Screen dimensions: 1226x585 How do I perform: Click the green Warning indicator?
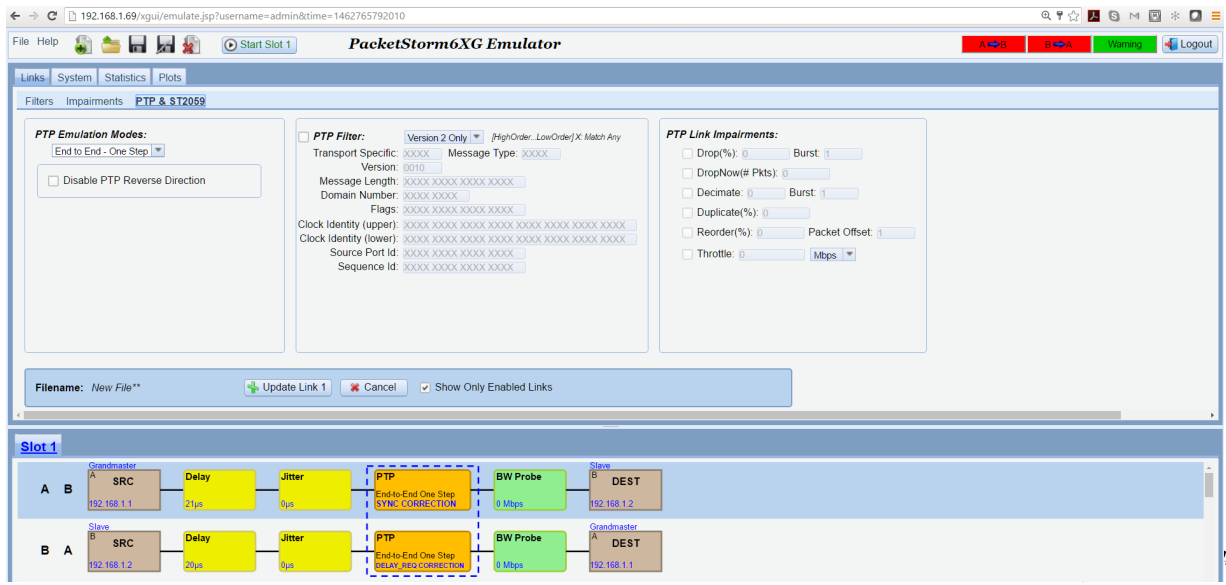coord(1125,45)
